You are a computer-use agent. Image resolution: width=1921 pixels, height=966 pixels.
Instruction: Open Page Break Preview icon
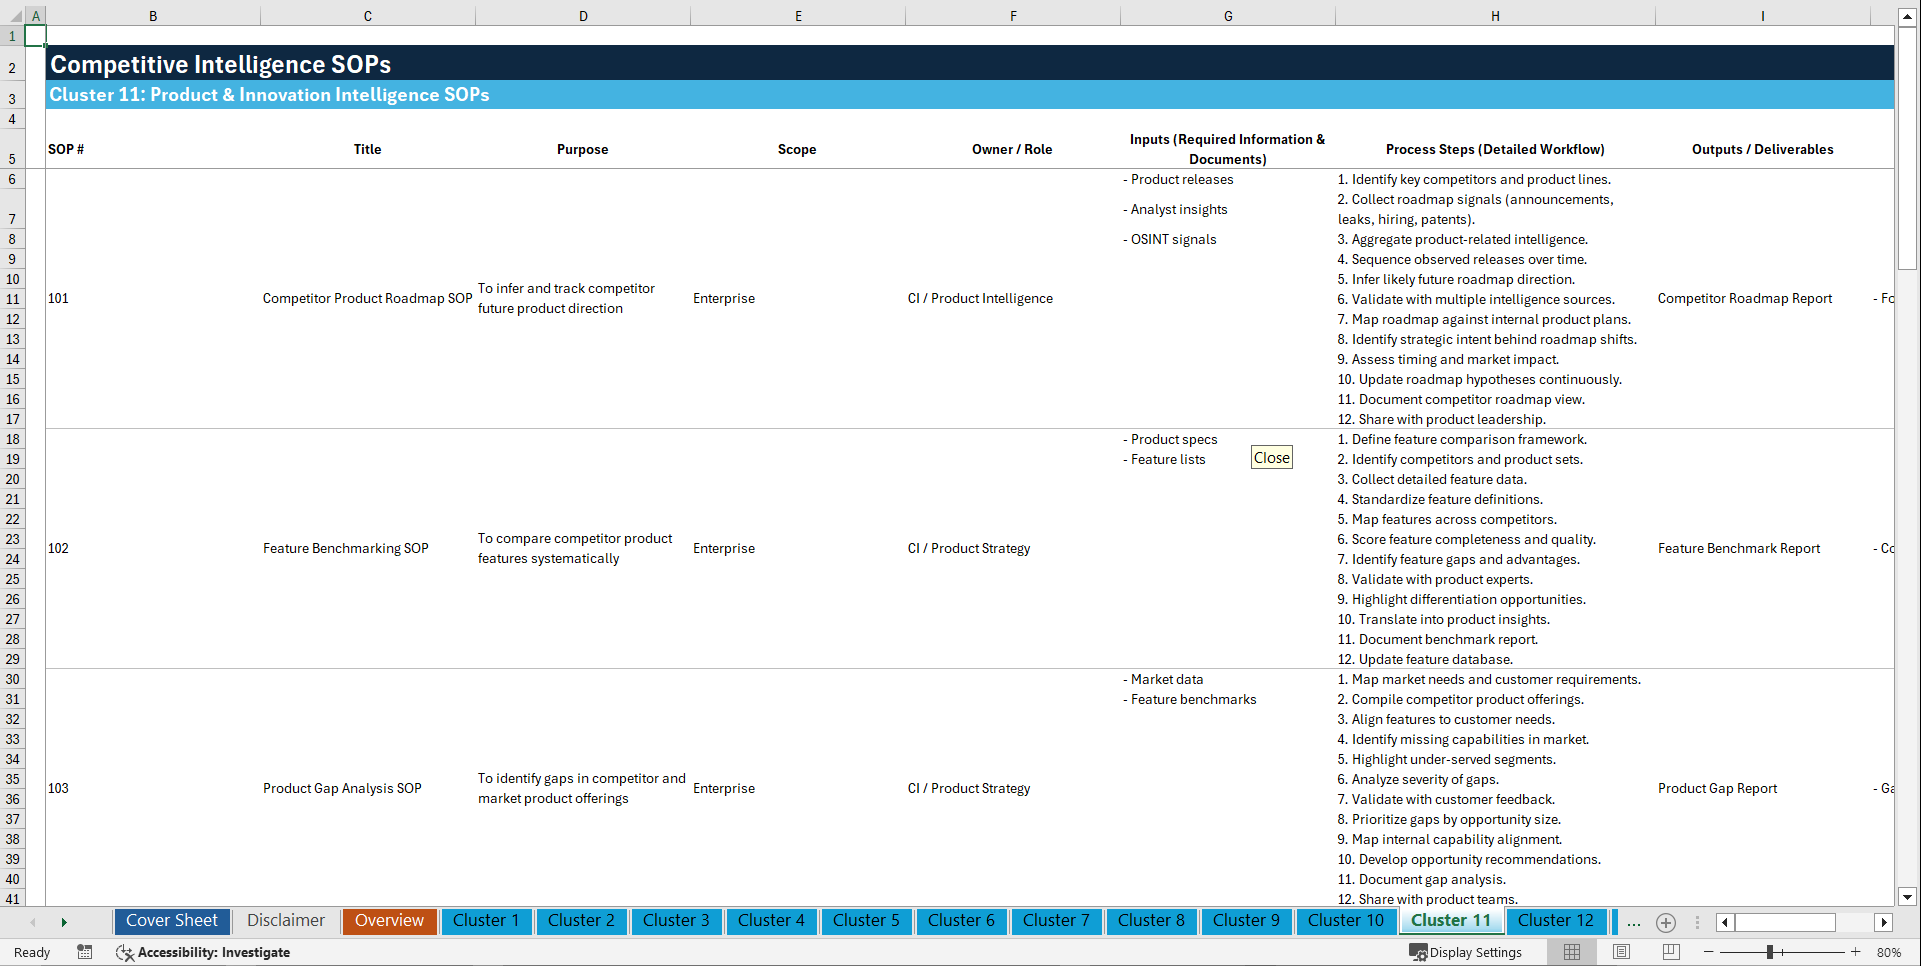pyautogui.click(x=1671, y=952)
